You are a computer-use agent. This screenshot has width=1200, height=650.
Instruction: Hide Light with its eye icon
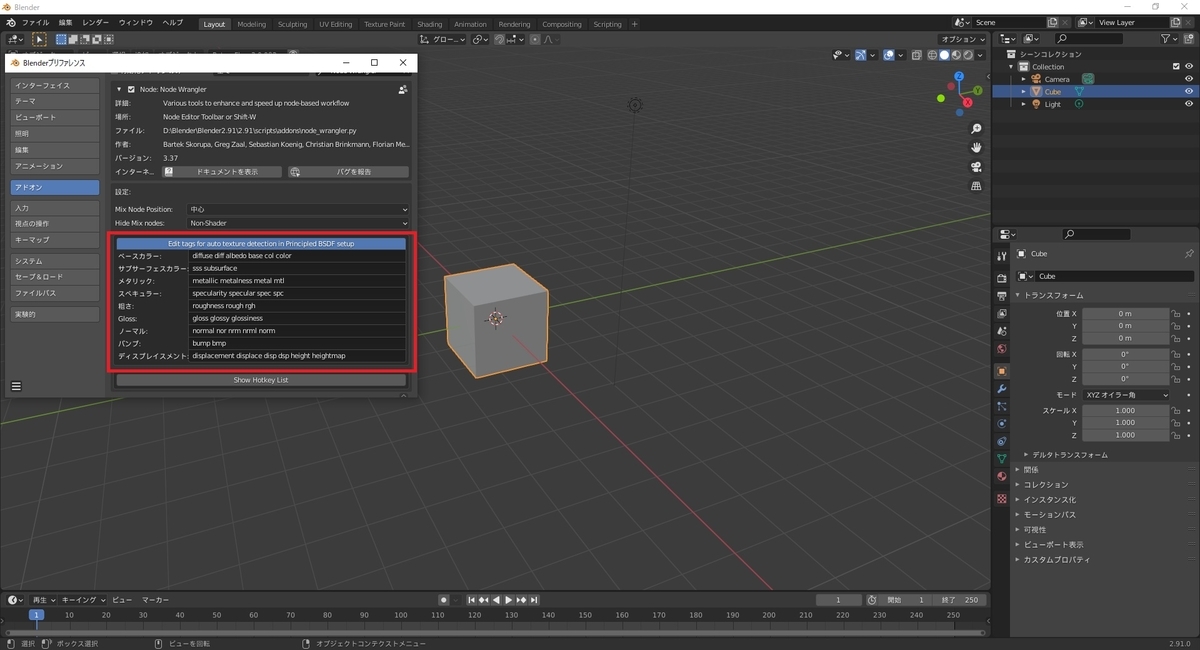1189,104
